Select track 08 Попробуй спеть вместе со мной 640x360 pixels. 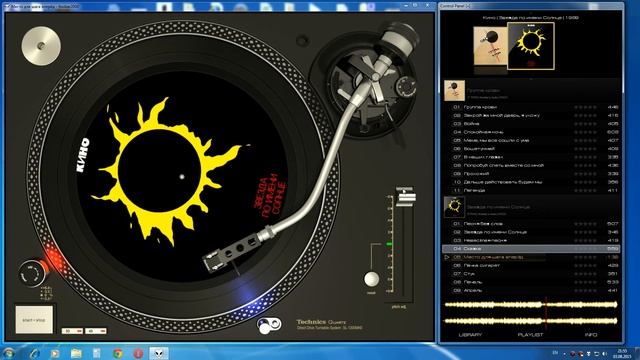pos(532,165)
